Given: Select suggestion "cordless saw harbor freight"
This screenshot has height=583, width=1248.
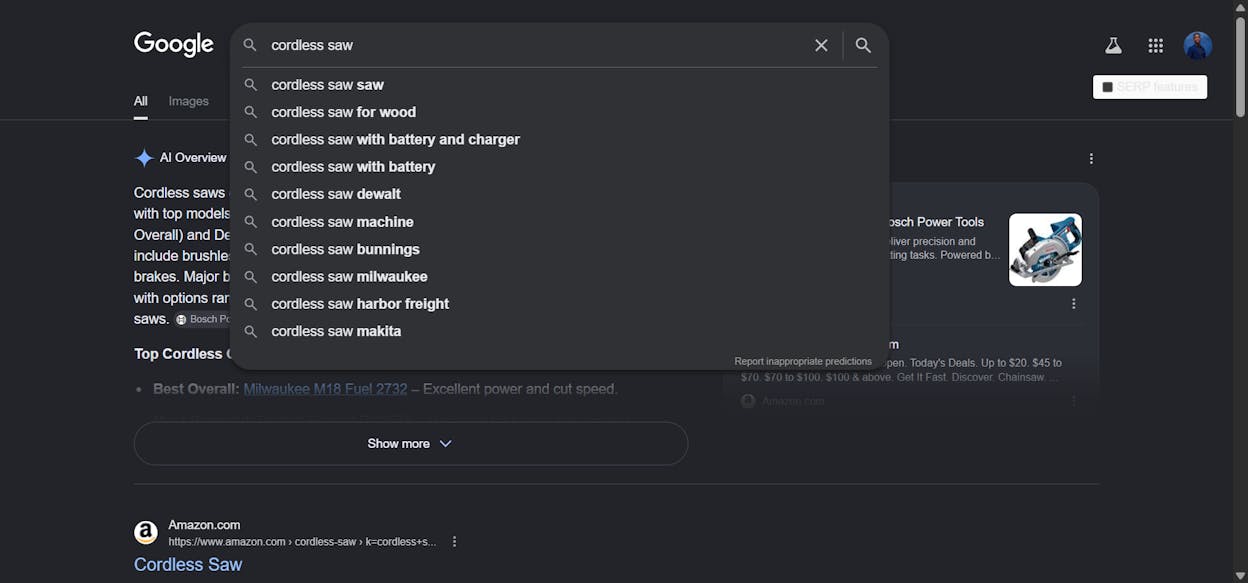Looking at the screenshot, I should coord(559,304).
